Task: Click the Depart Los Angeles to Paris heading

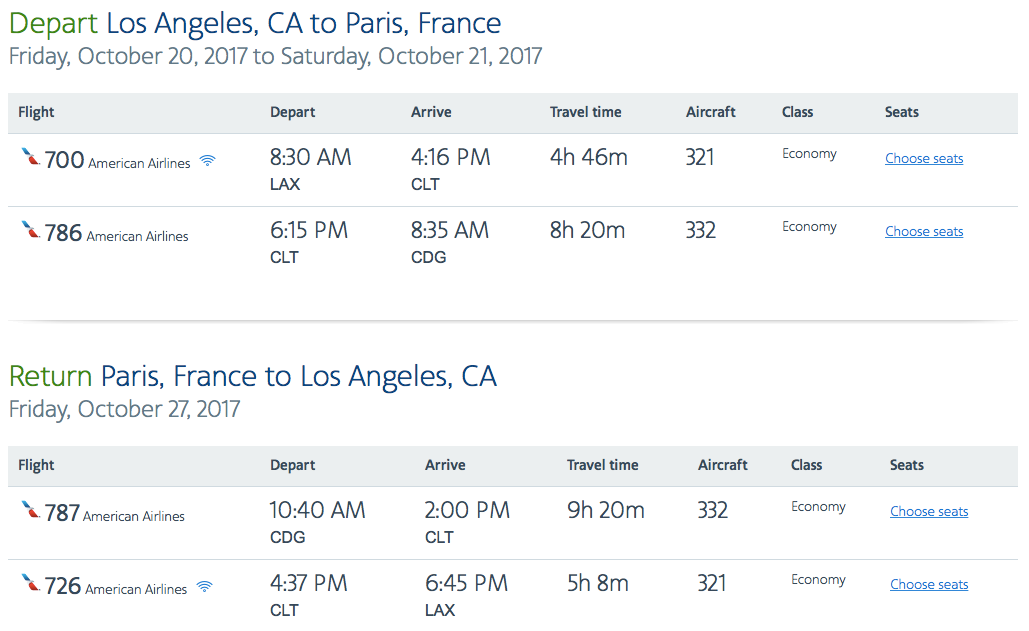Action: pyautogui.click(x=255, y=24)
